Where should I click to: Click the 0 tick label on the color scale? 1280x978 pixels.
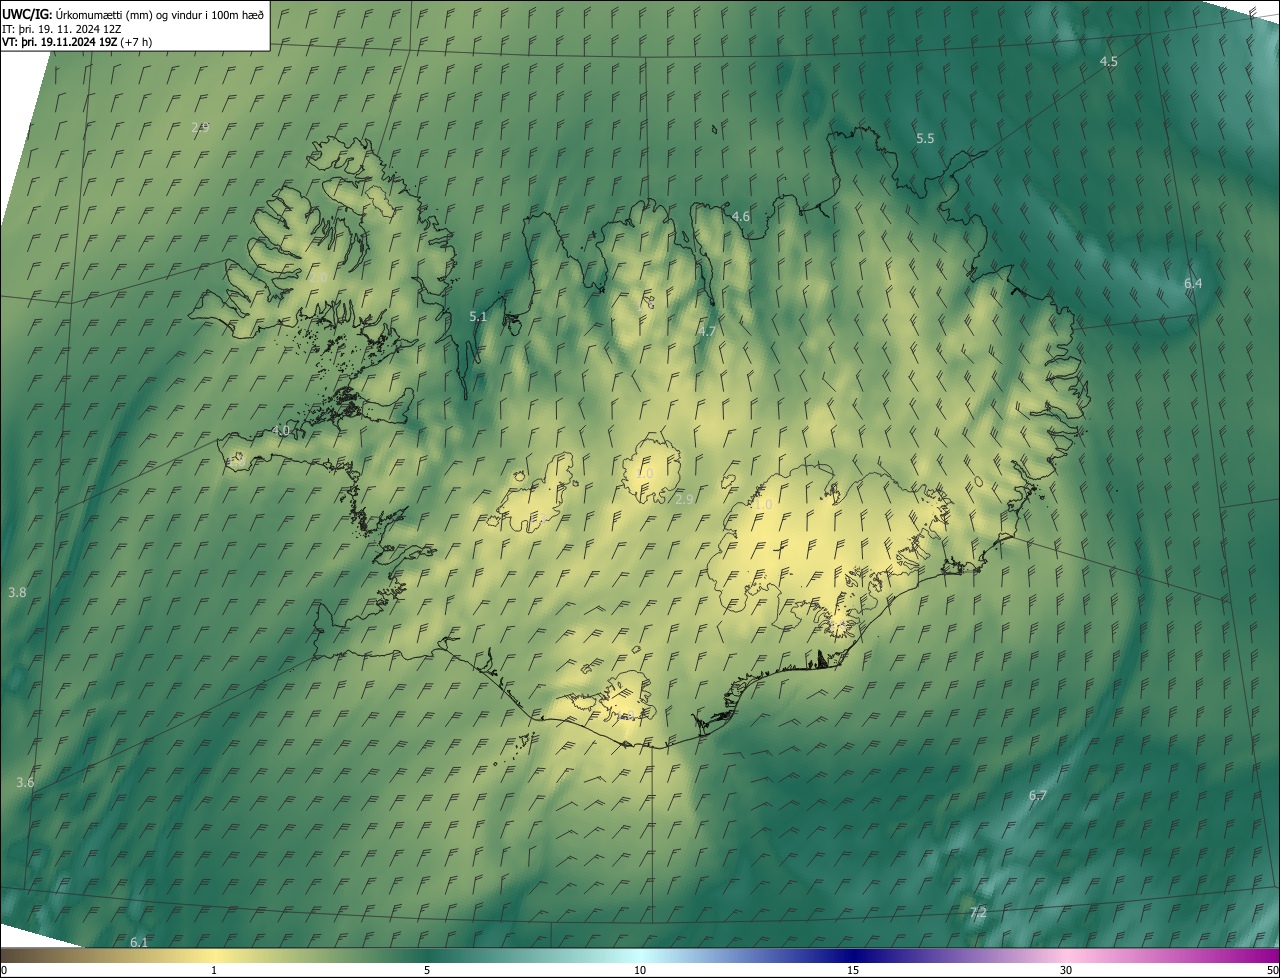pos(4,971)
